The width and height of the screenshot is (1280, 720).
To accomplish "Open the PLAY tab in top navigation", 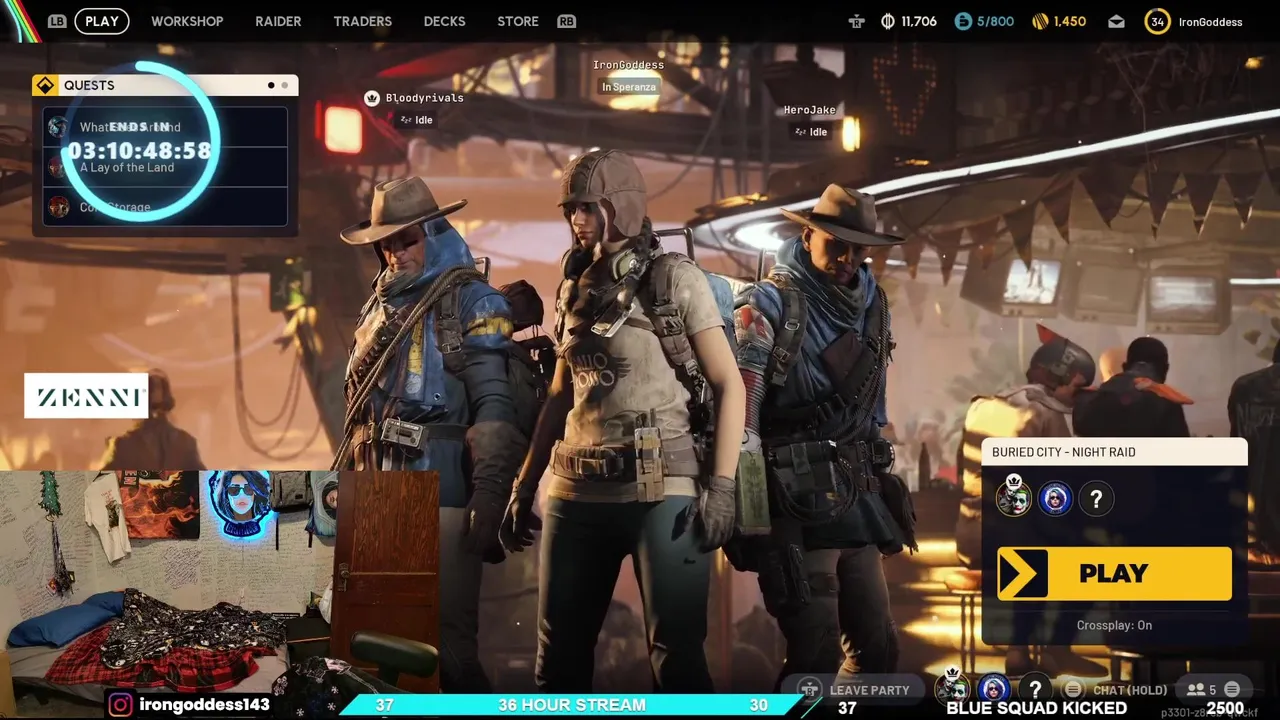I will [101, 21].
